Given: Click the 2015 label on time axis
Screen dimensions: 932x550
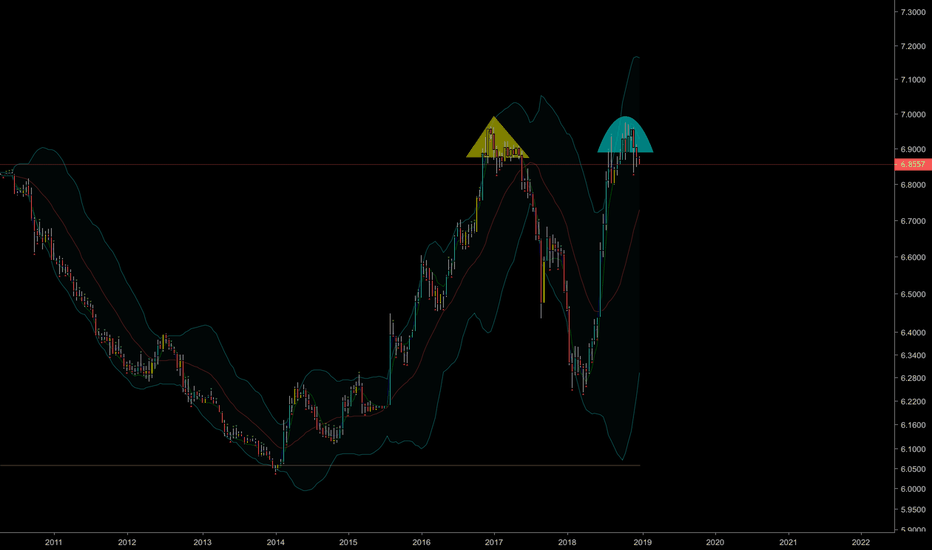Looking at the screenshot, I should 348,542.
